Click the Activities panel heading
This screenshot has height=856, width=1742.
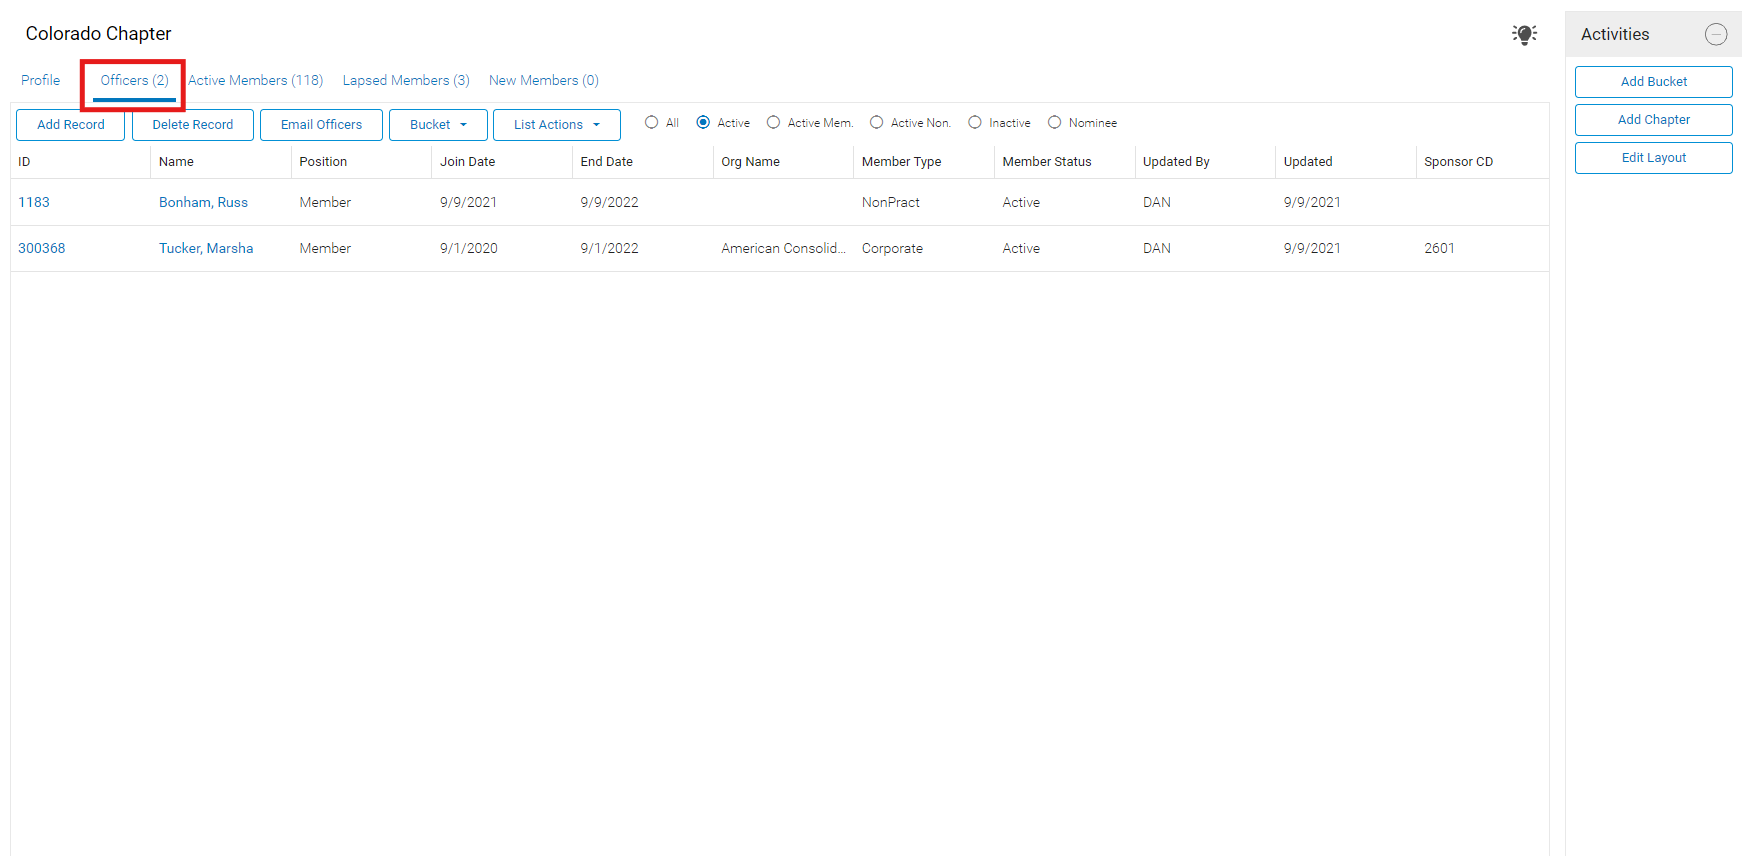pyautogui.click(x=1615, y=35)
